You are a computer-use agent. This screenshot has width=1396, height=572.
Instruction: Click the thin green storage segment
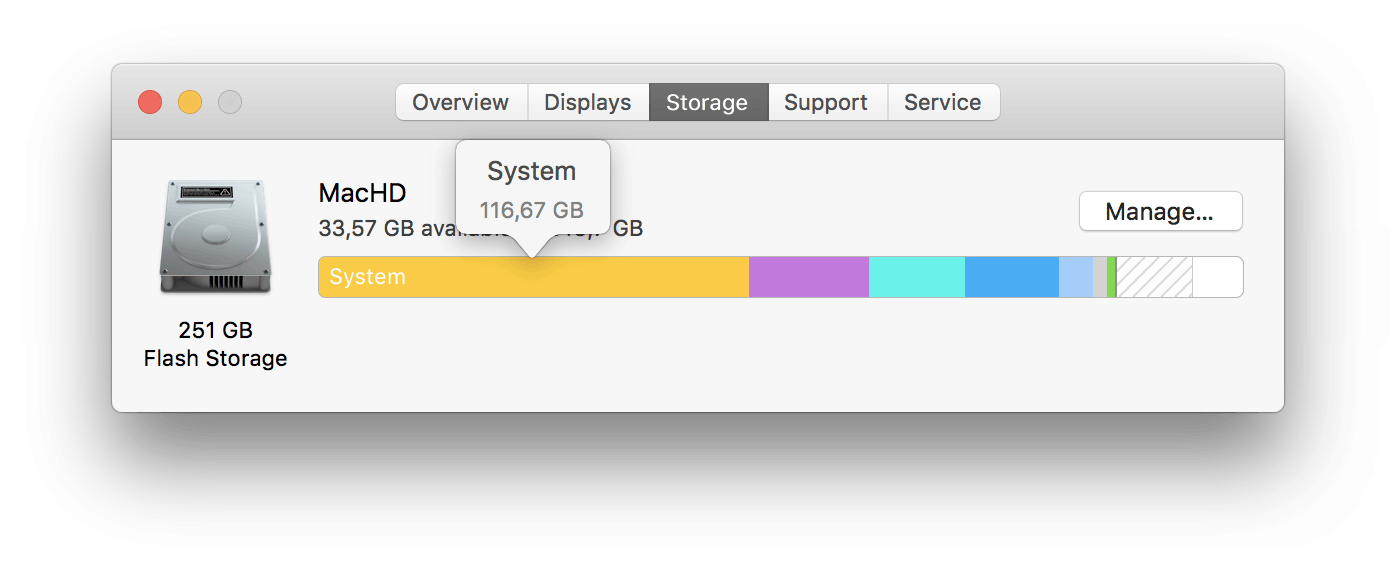(1112, 277)
